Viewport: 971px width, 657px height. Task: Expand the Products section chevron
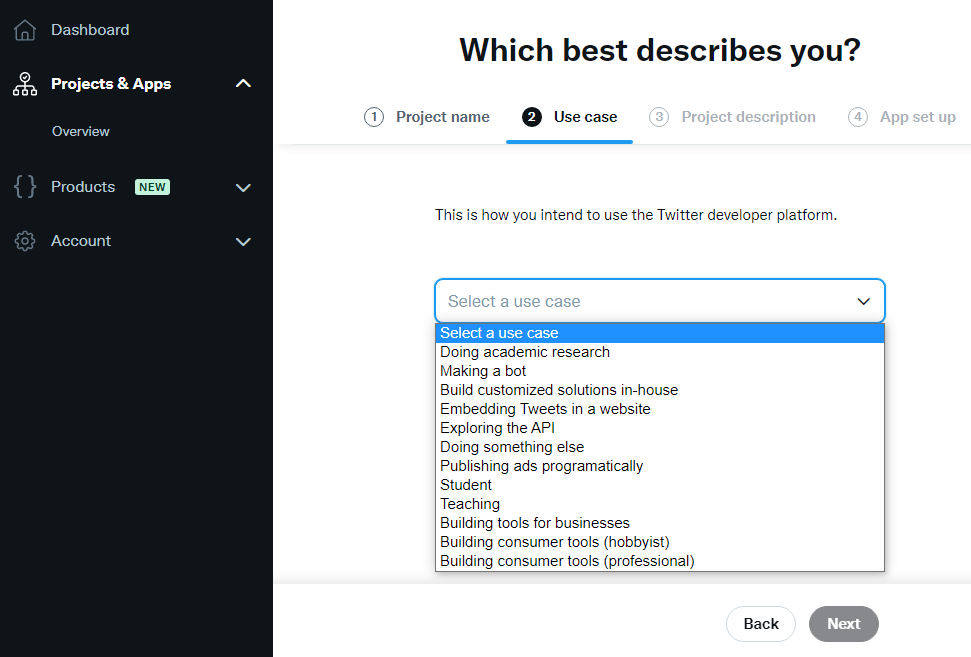[x=243, y=188]
